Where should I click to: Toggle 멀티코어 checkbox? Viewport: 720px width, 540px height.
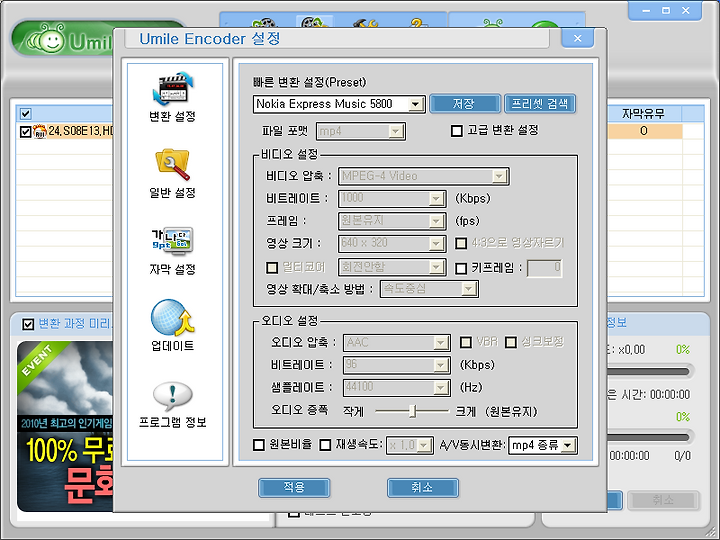272,267
